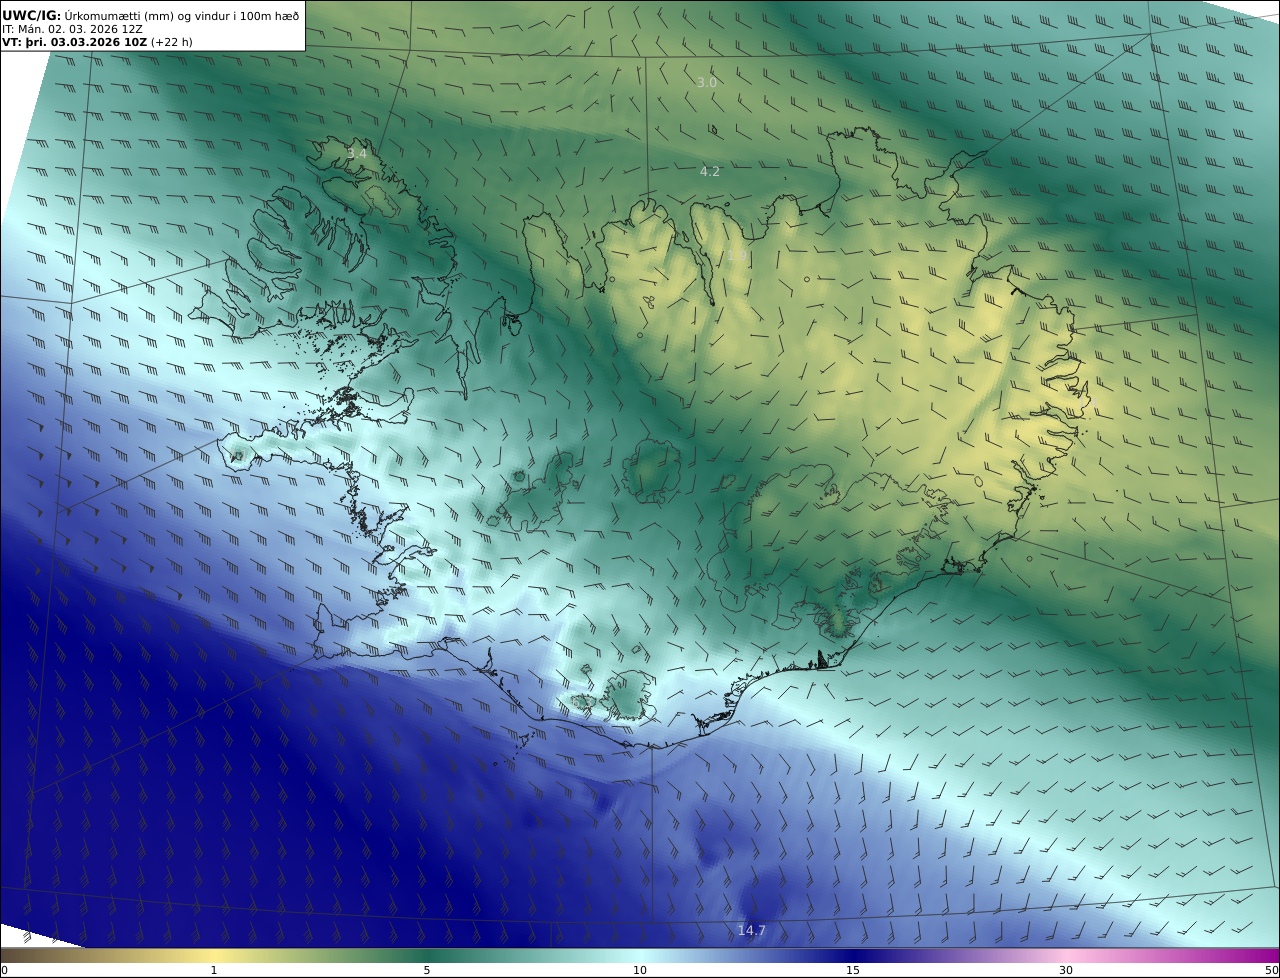Click the "5" tick on the color scale
This screenshot has width=1280, height=978.
click(x=427, y=970)
